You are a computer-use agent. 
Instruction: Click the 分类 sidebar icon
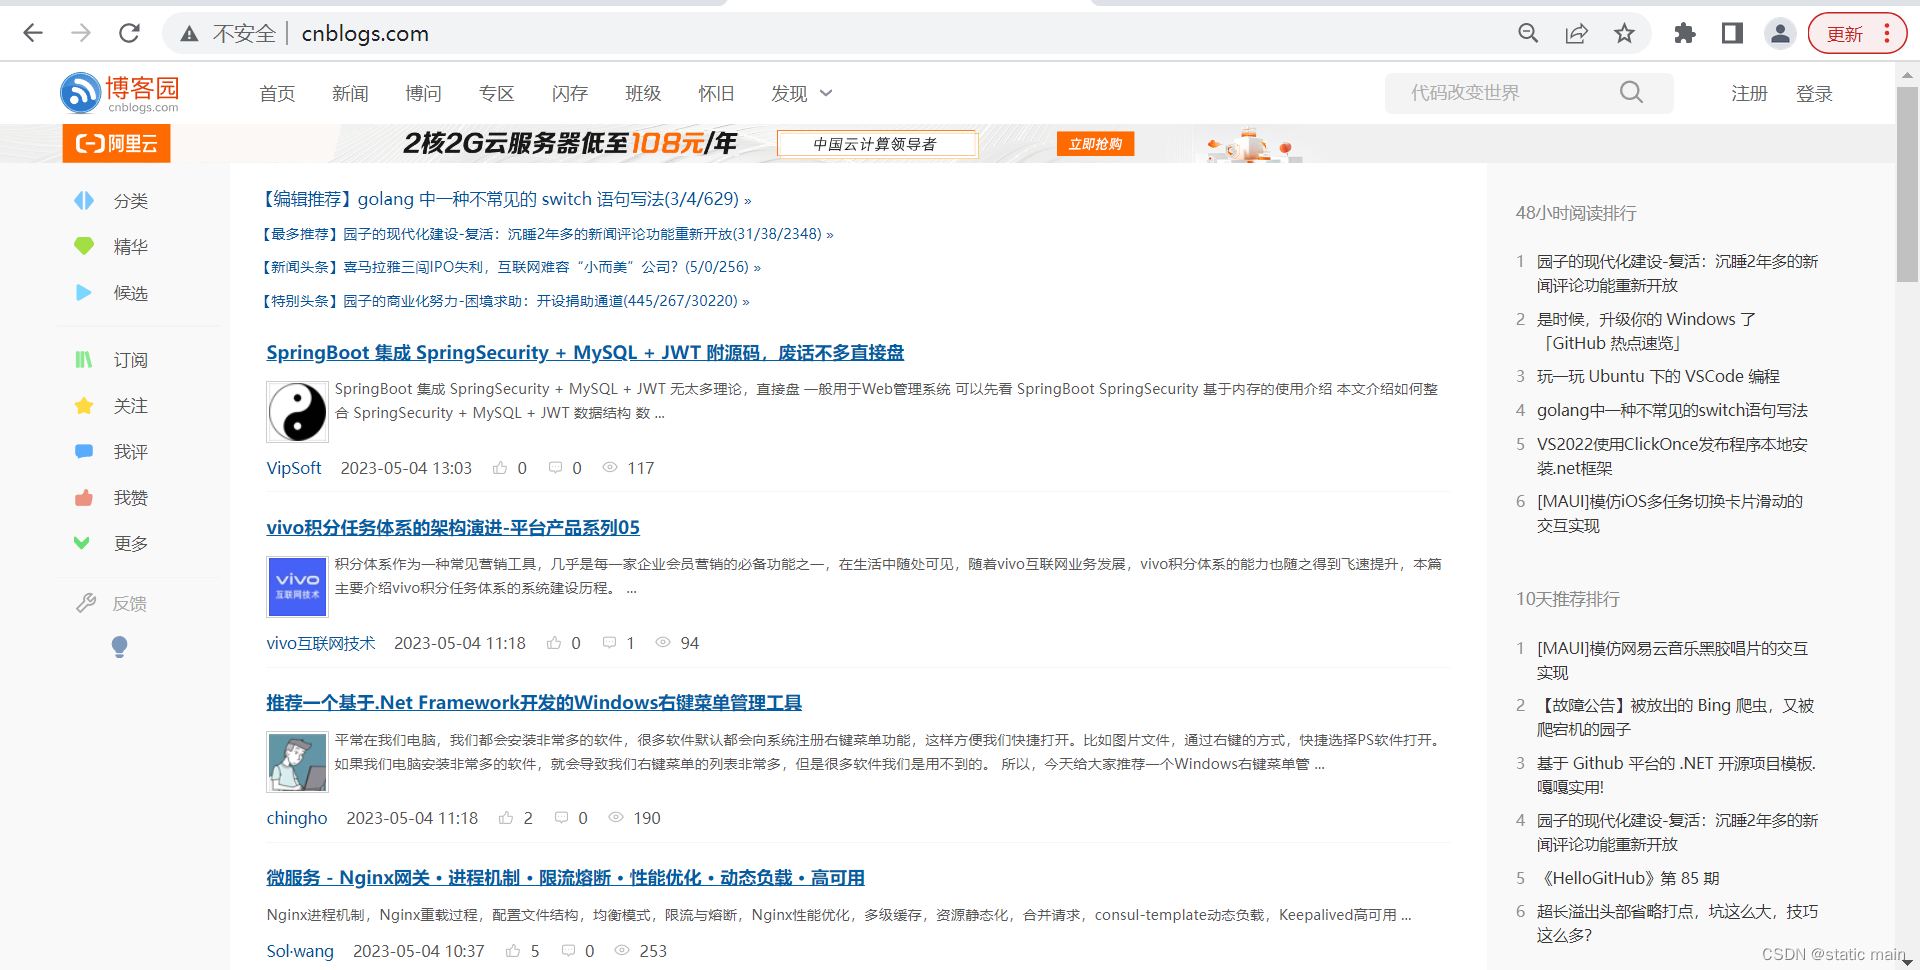84,201
